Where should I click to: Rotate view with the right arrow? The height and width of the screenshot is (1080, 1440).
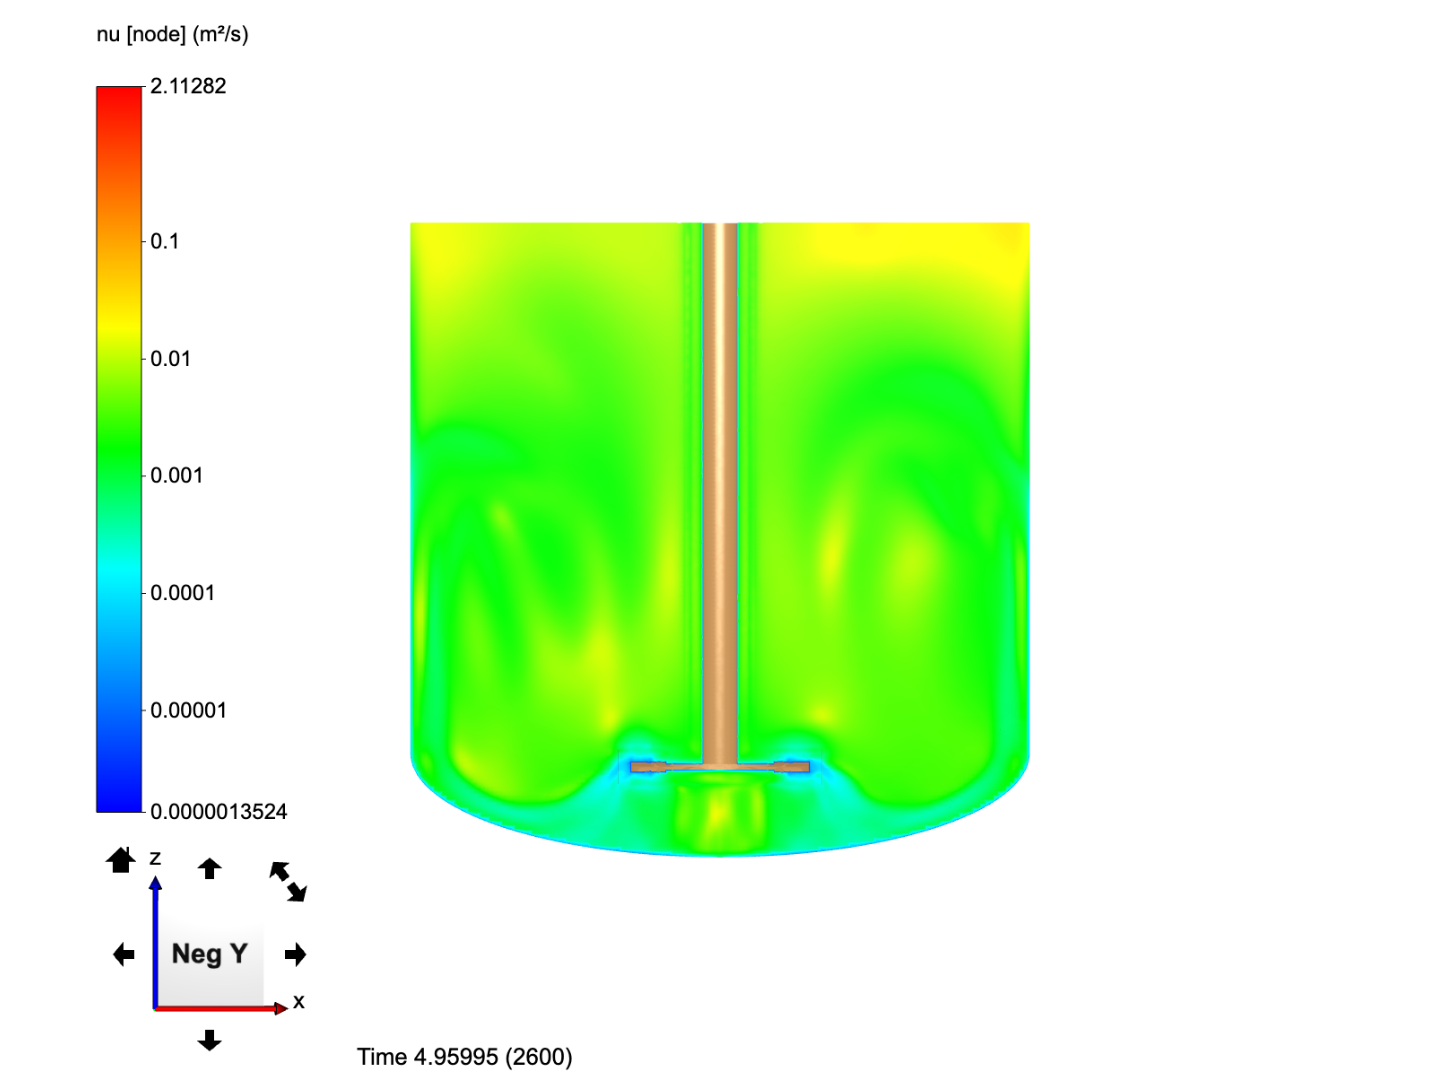(295, 955)
